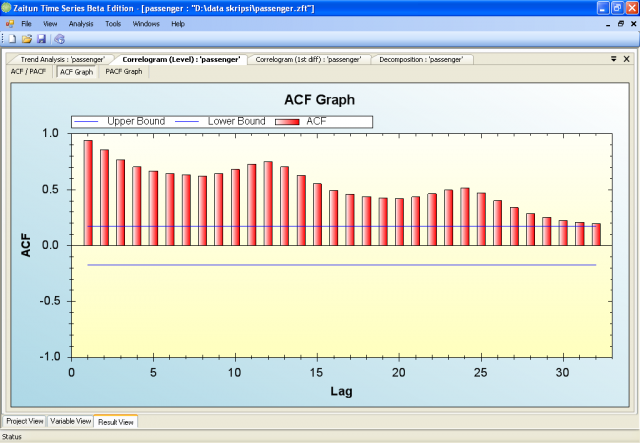The width and height of the screenshot is (640, 443).
Task: Open the Windows menu
Action: [146, 22]
